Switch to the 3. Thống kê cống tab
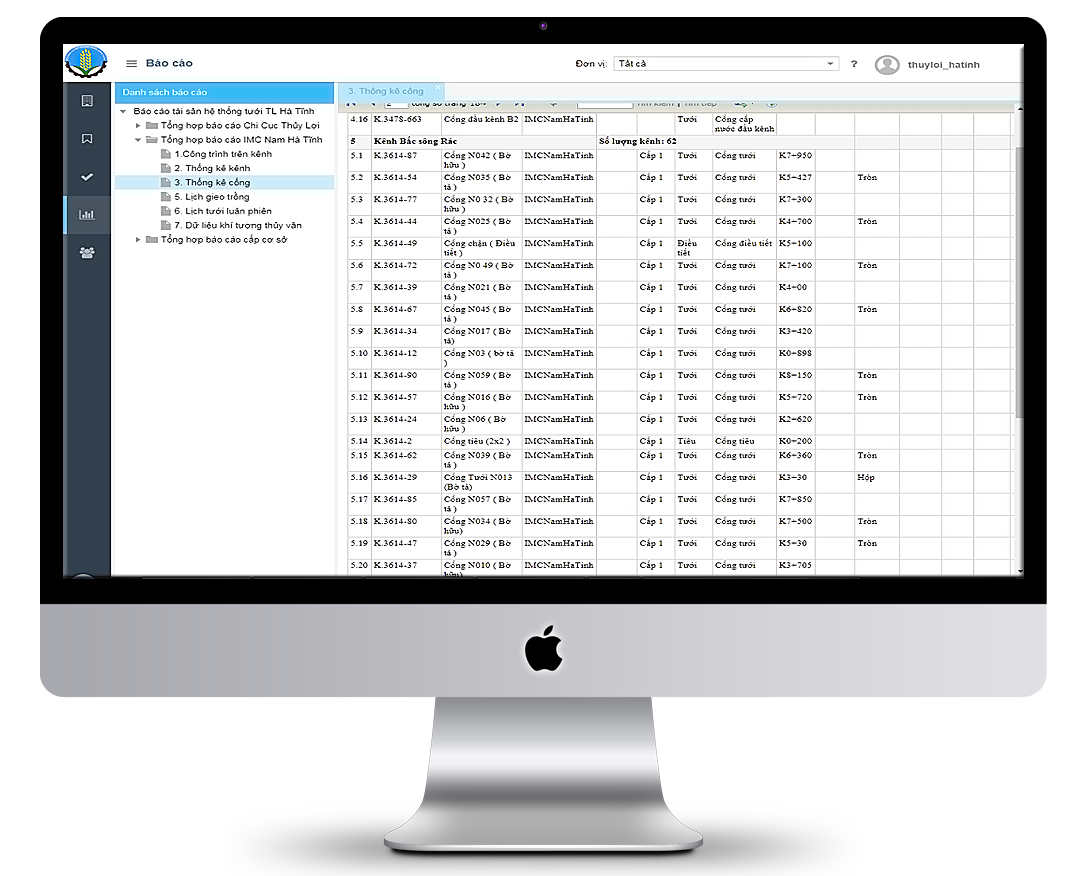The image size is (1080, 876). click(385, 91)
